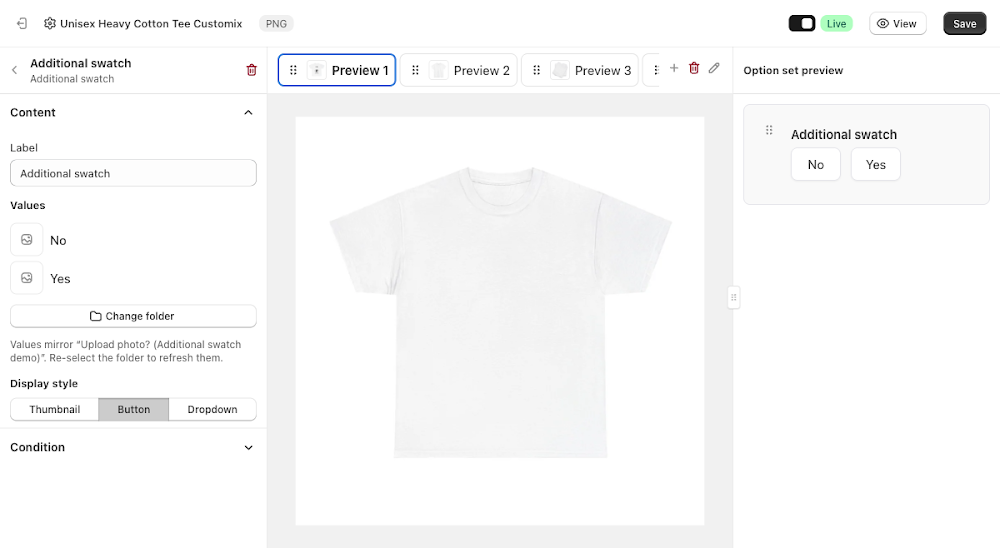Switch to Preview 3 tab

tap(580, 70)
